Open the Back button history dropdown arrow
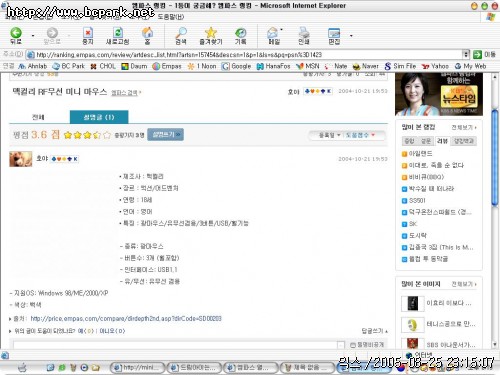Viewport: 500px width, 375px height. pyautogui.click(x=33, y=35)
